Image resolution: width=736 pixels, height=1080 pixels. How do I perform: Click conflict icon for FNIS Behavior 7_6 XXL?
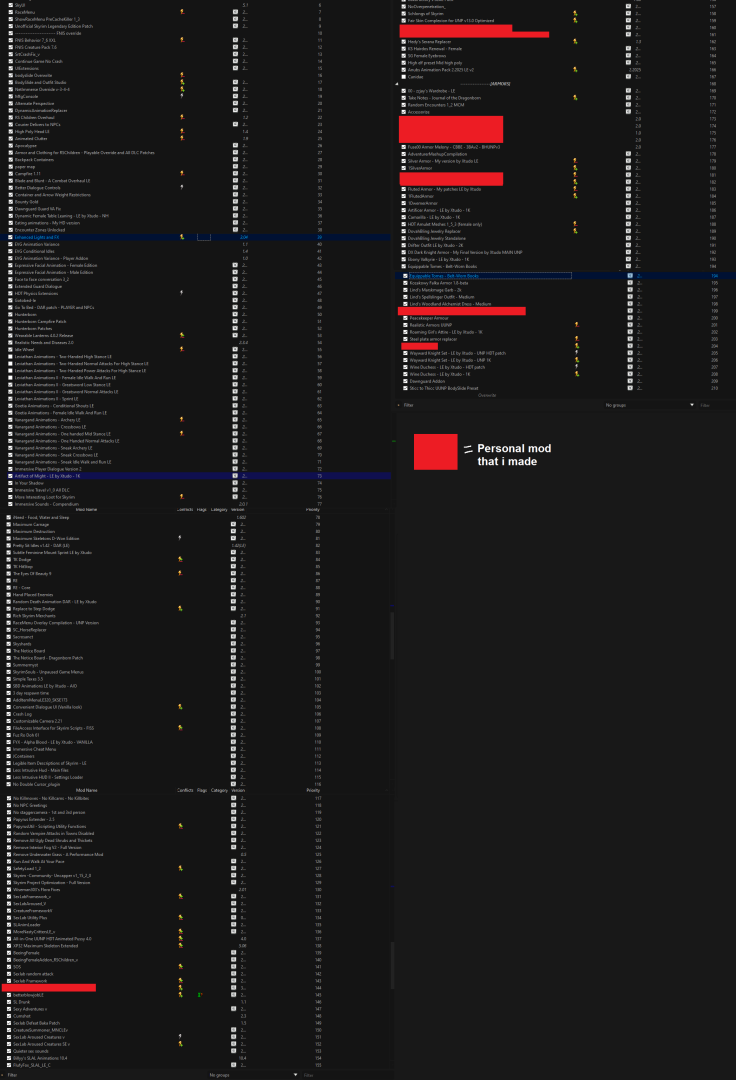point(182,40)
